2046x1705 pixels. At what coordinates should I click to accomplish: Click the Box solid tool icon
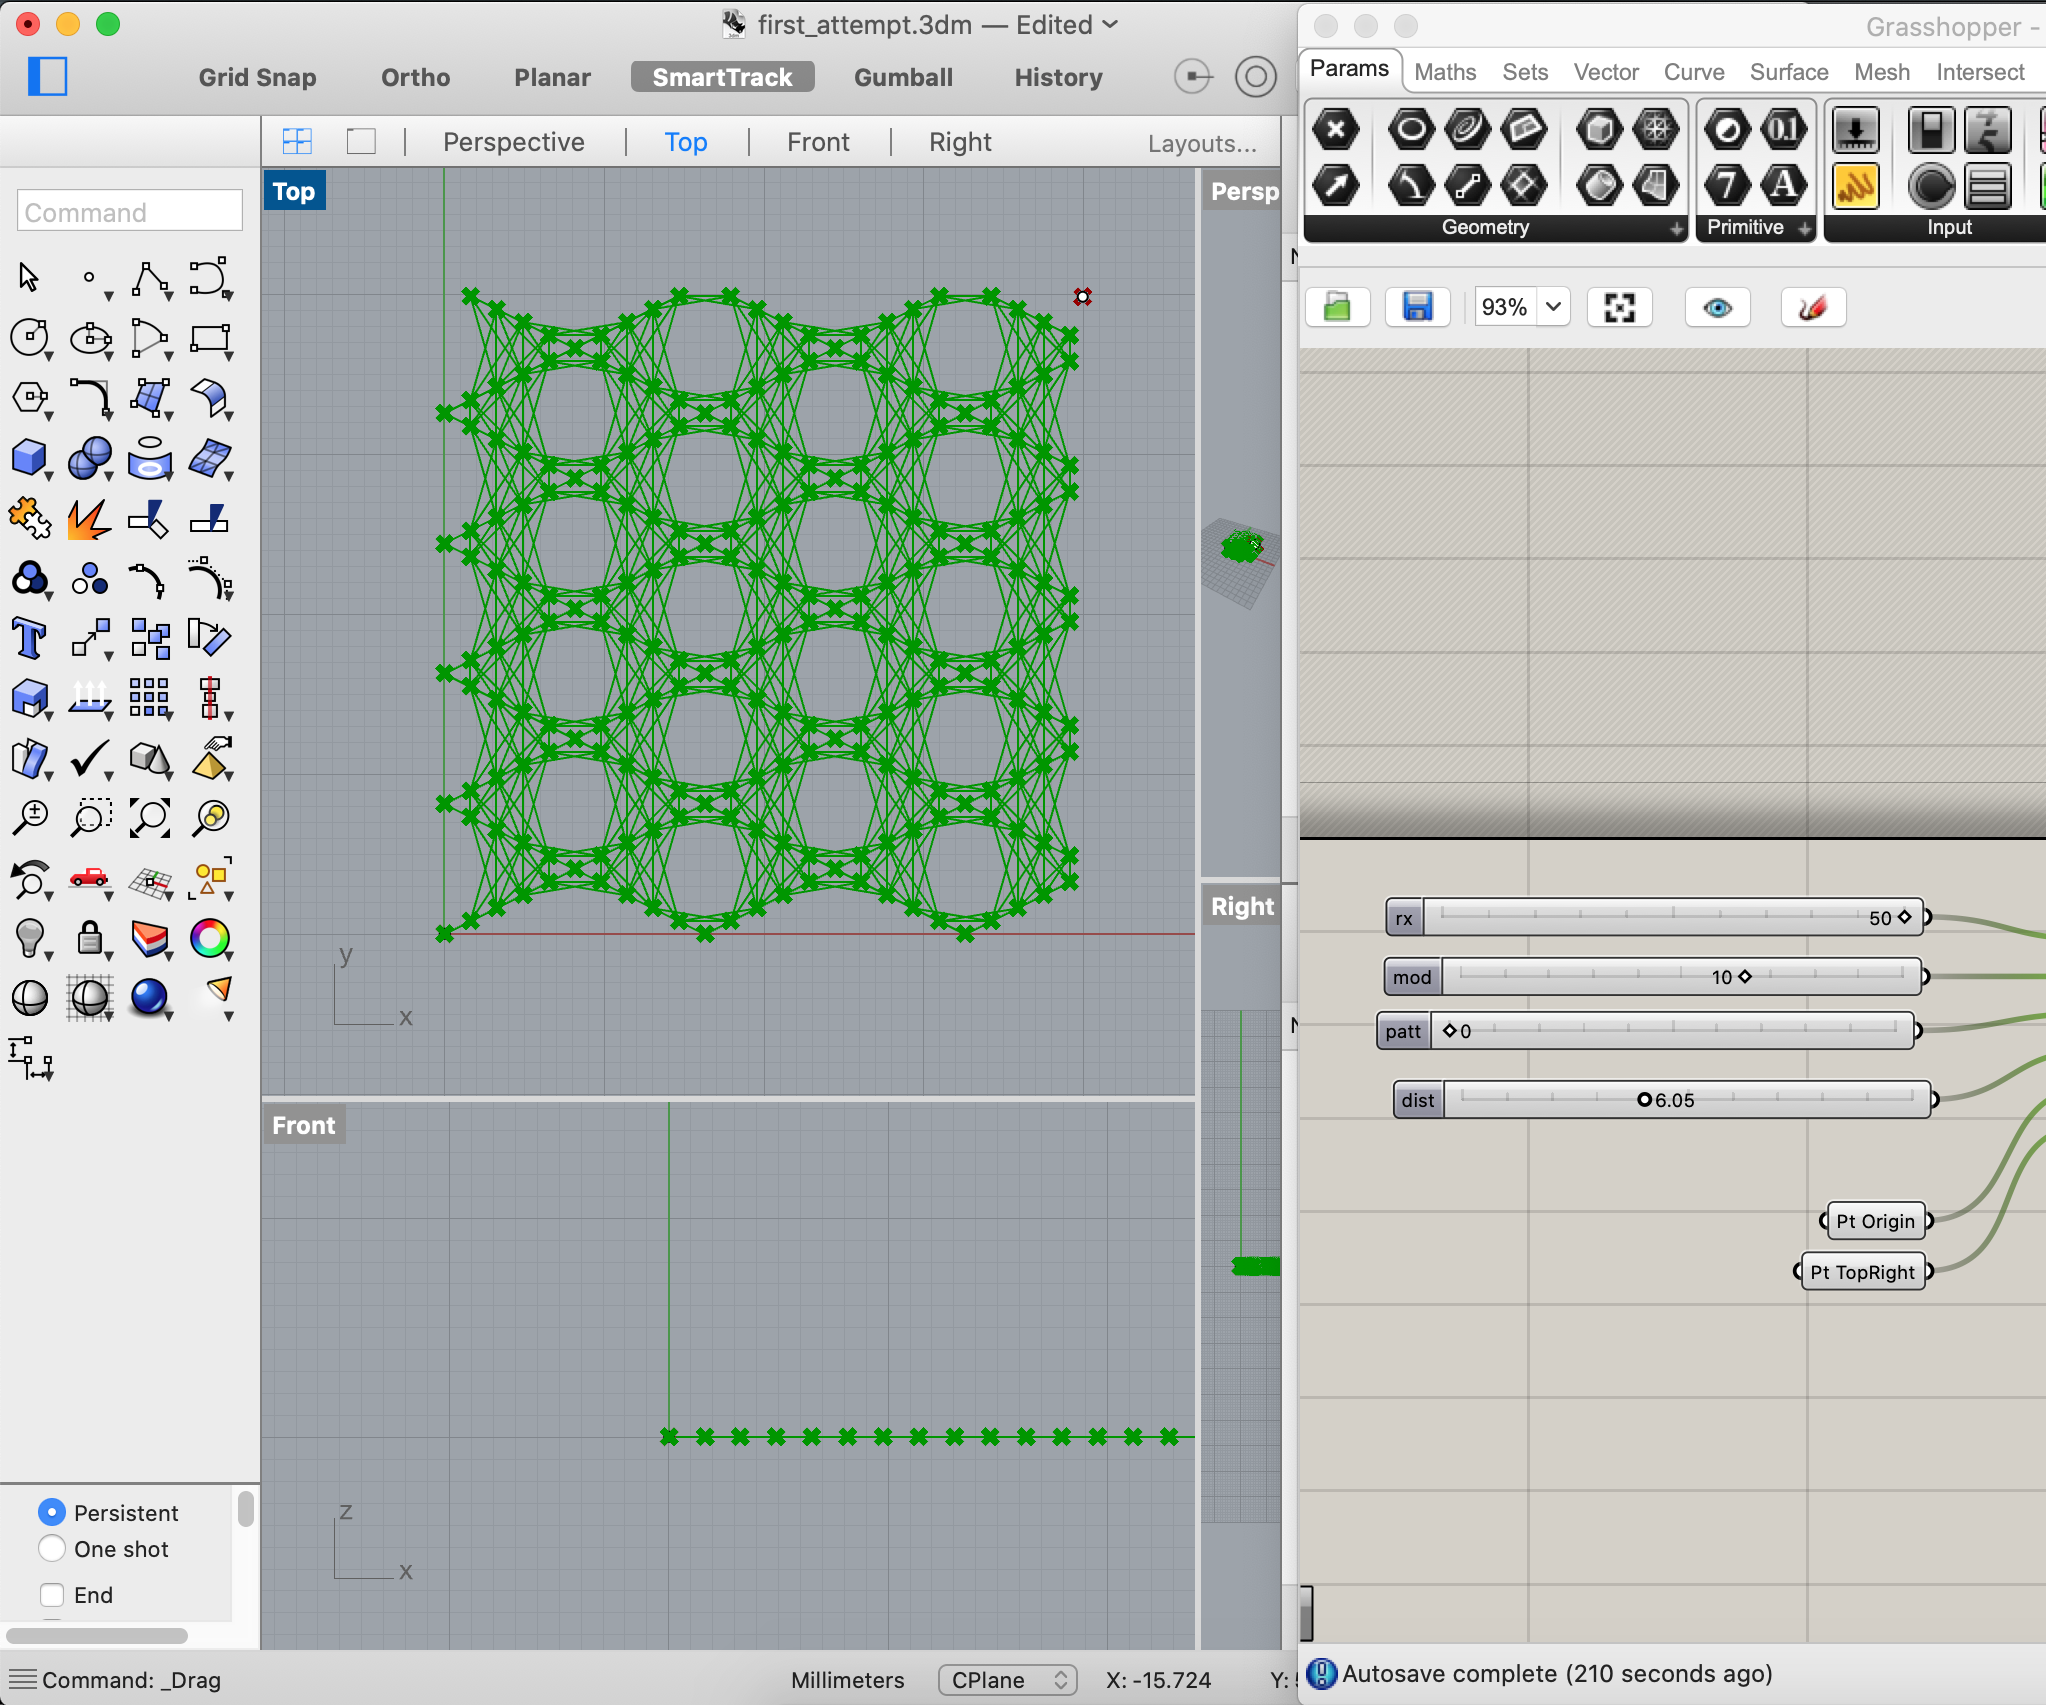(29, 458)
